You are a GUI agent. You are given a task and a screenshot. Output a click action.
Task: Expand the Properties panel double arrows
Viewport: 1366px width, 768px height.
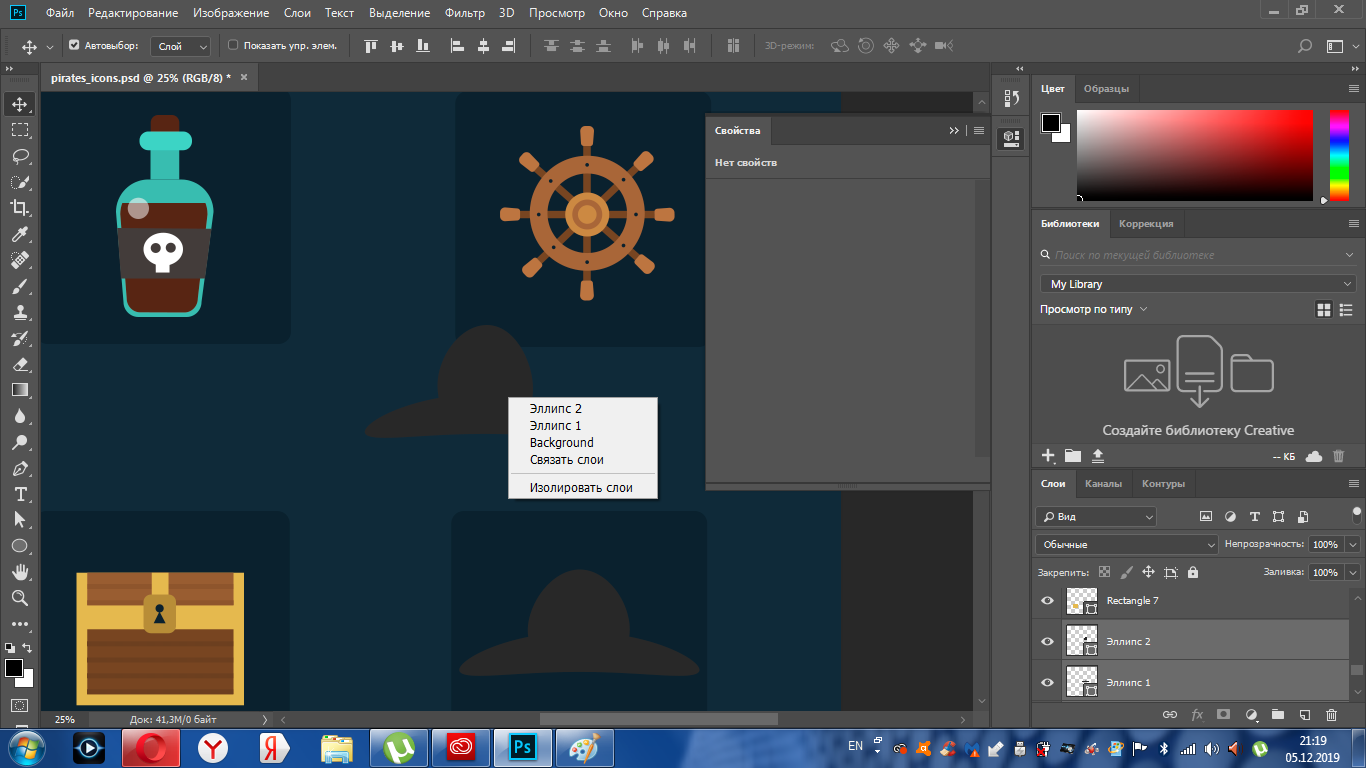[954, 131]
